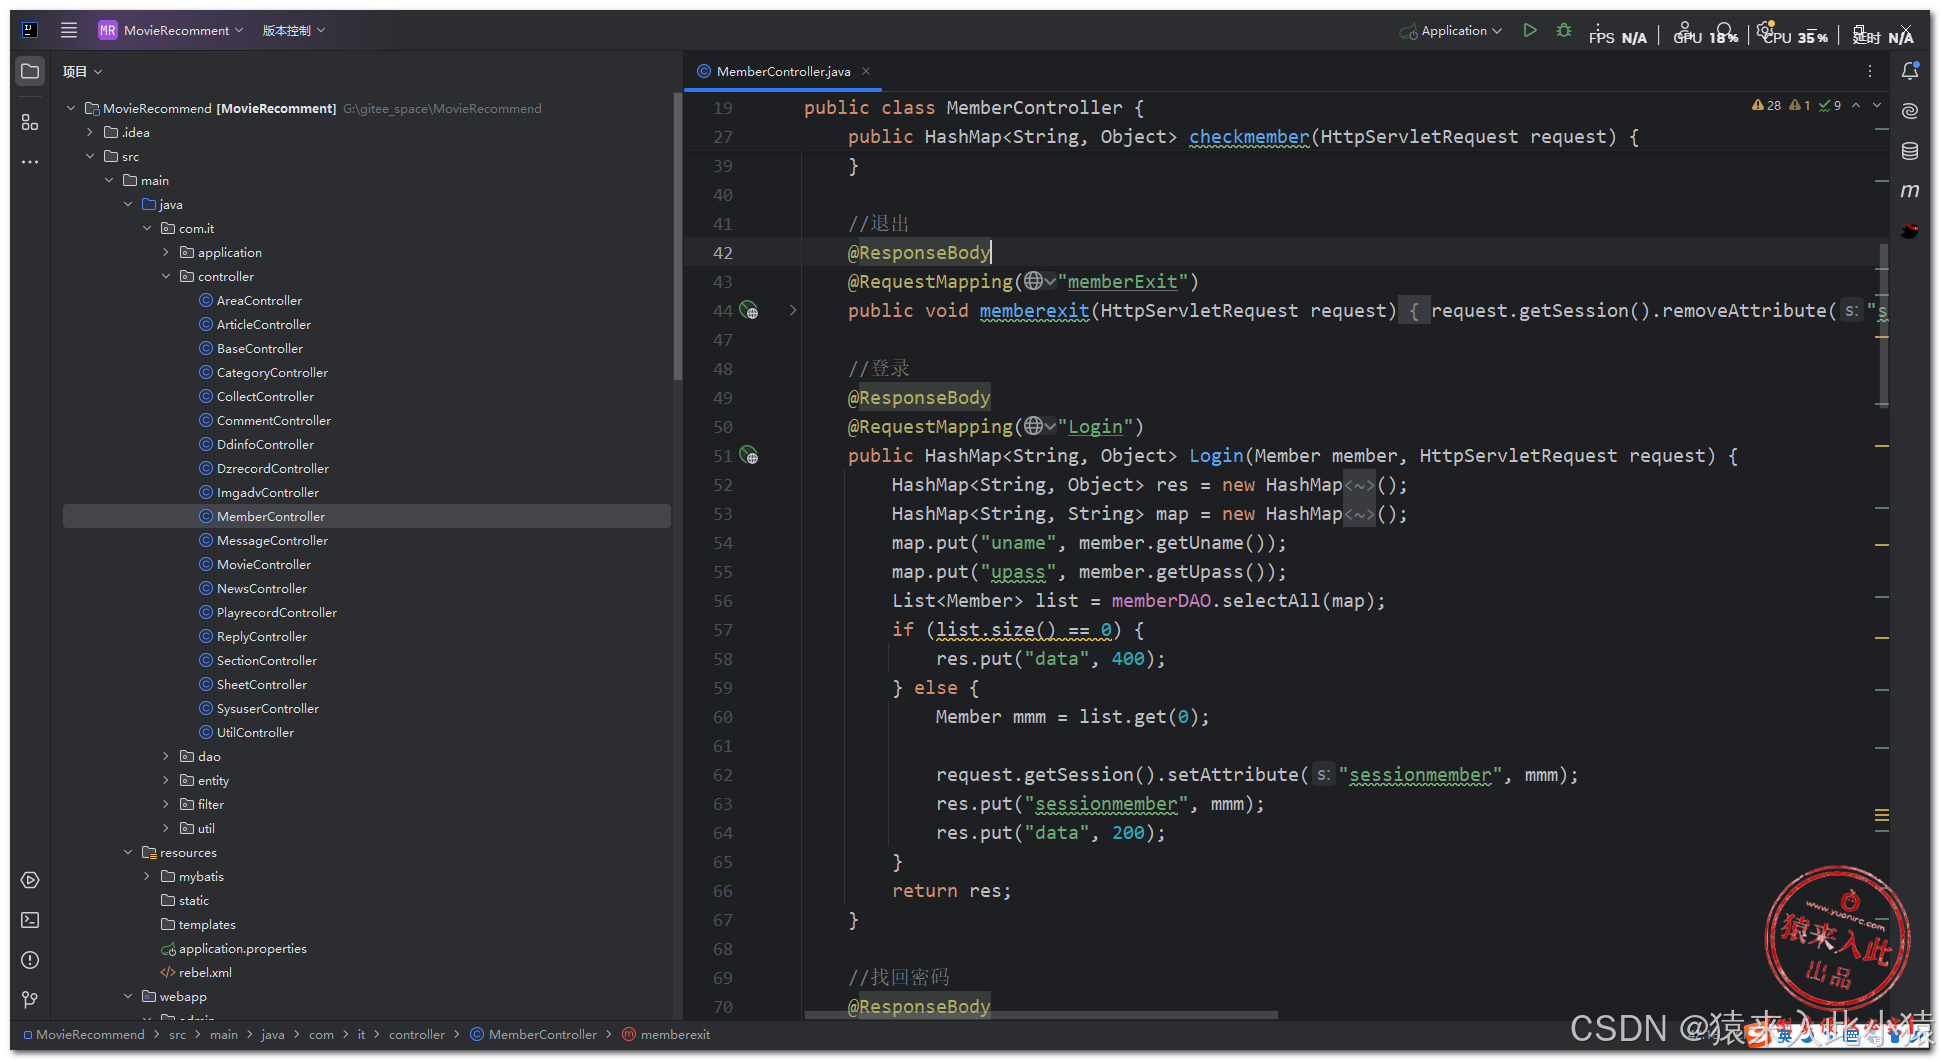Run the Application configuration
The height and width of the screenshot is (1061, 1941).
coord(1530,30)
